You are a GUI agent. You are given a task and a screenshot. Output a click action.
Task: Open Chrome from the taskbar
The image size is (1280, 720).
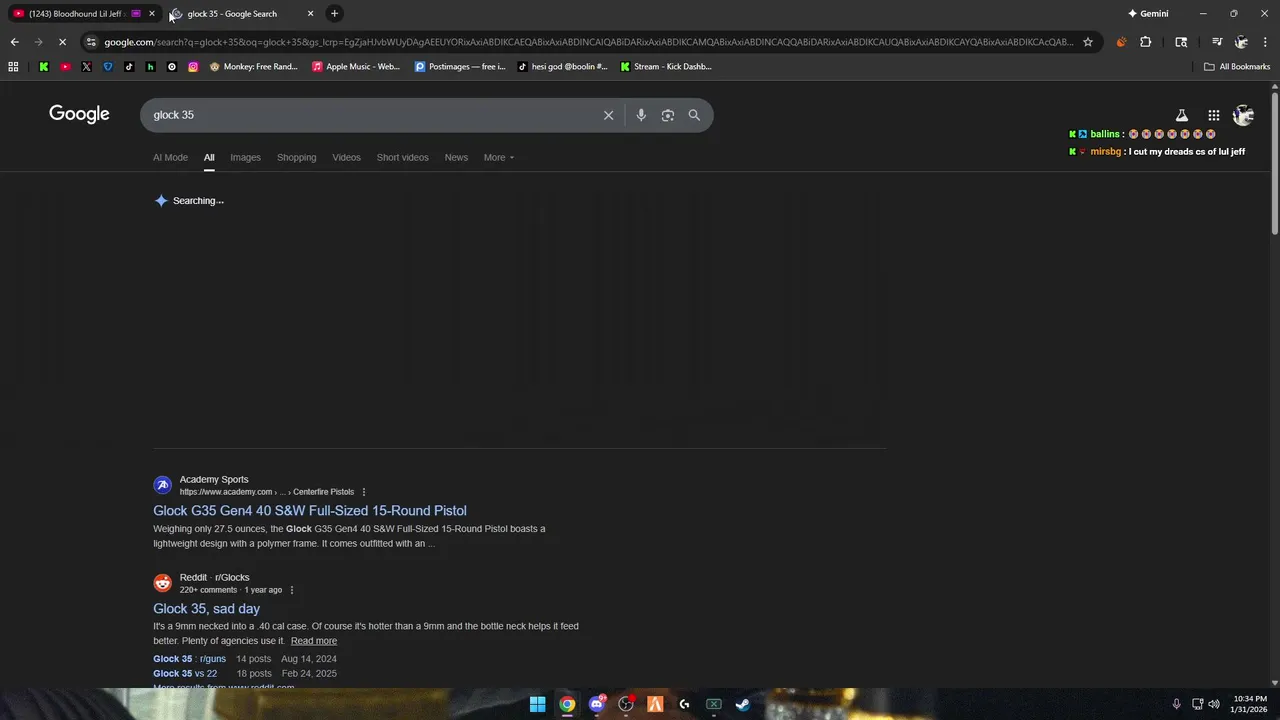click(567, 704)
